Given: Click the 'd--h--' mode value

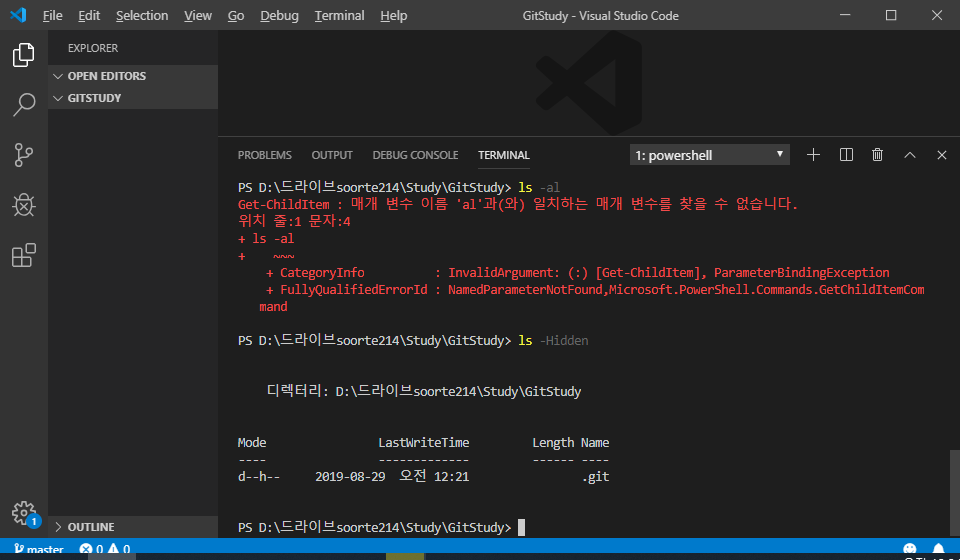Looking at the screenshot, I should 259,477.
